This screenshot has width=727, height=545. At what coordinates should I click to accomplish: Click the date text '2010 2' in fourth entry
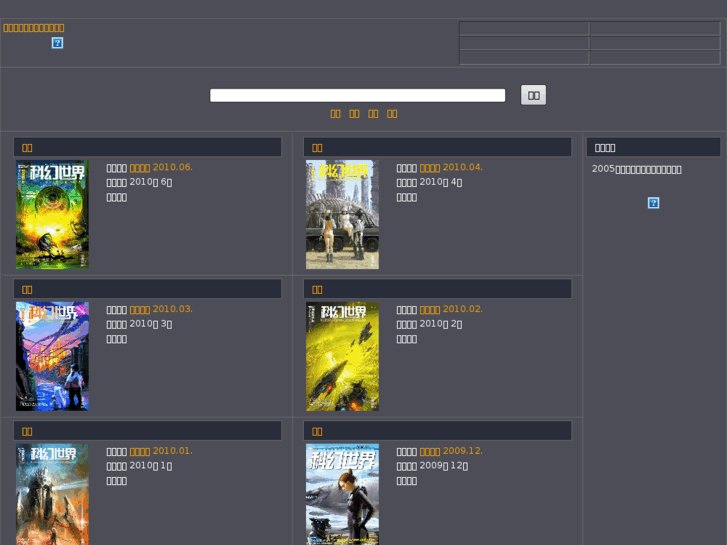[441, 324]
